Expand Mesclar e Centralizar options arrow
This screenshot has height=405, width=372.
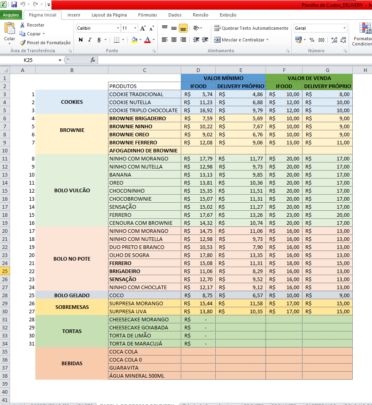267,40
